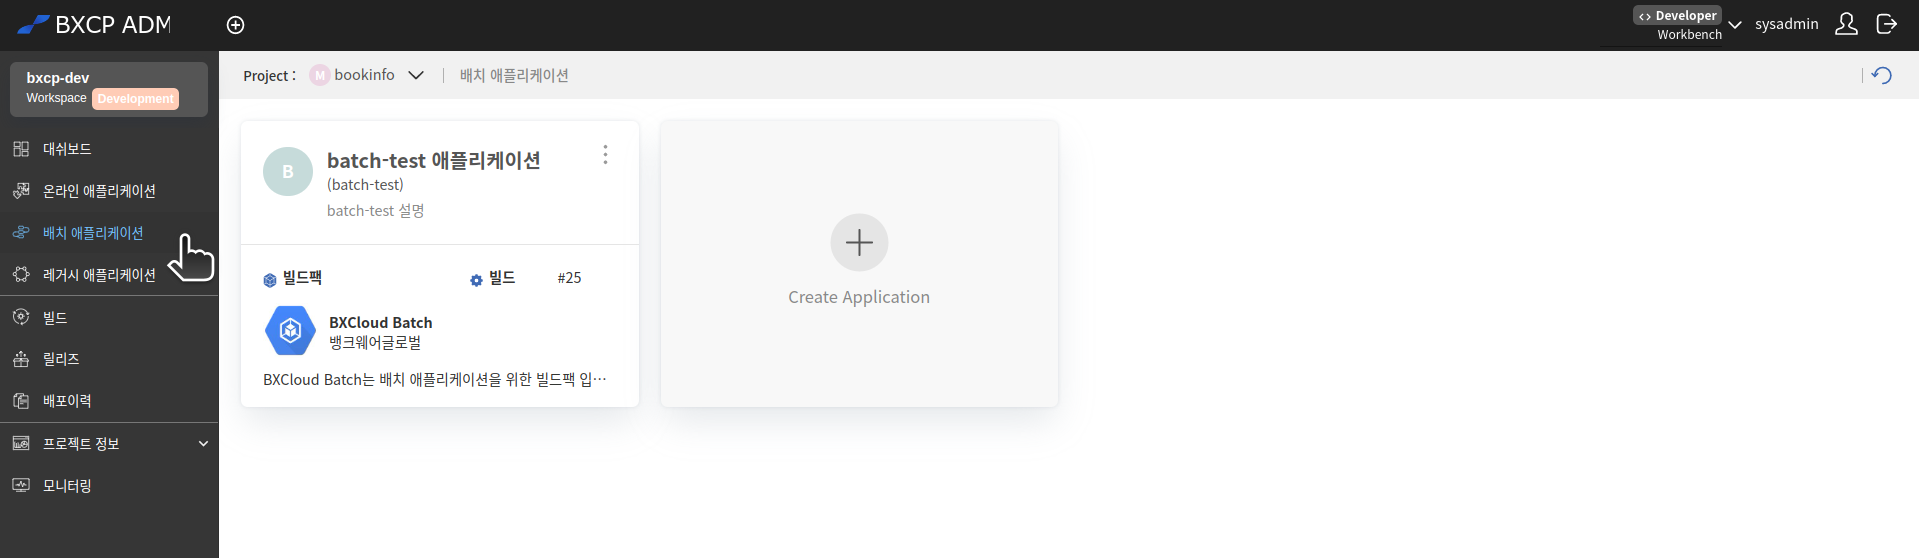Open the user profile icon
This screenshot has width=1919, height=558.
1846,24
